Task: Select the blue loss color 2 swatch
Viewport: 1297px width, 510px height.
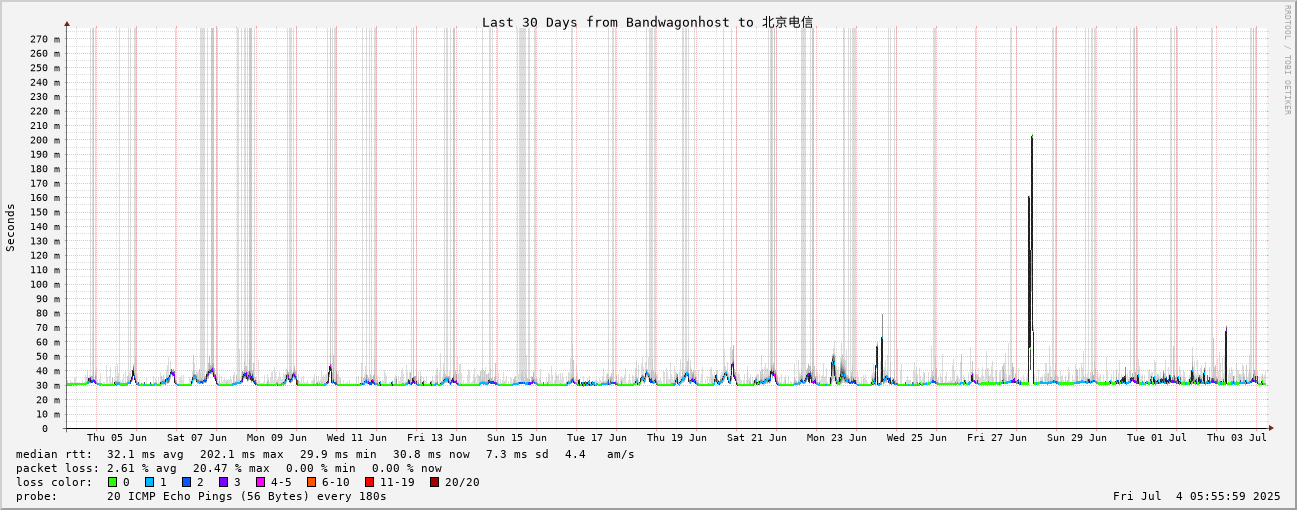Action: click(186, 482)
